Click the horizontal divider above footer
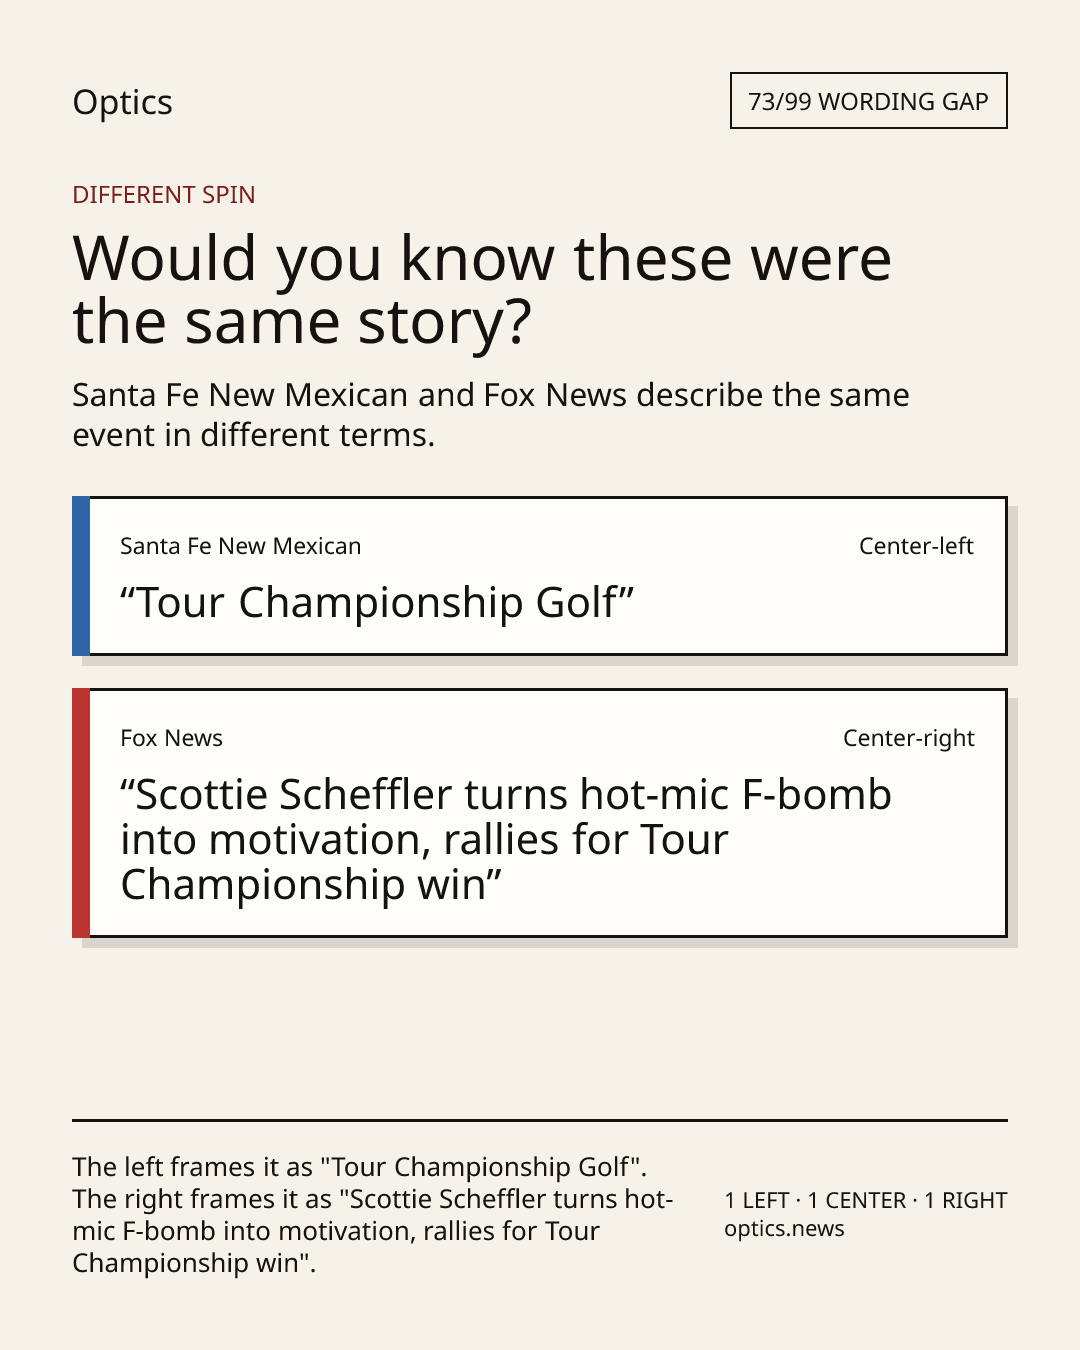 click(540, 1120)
